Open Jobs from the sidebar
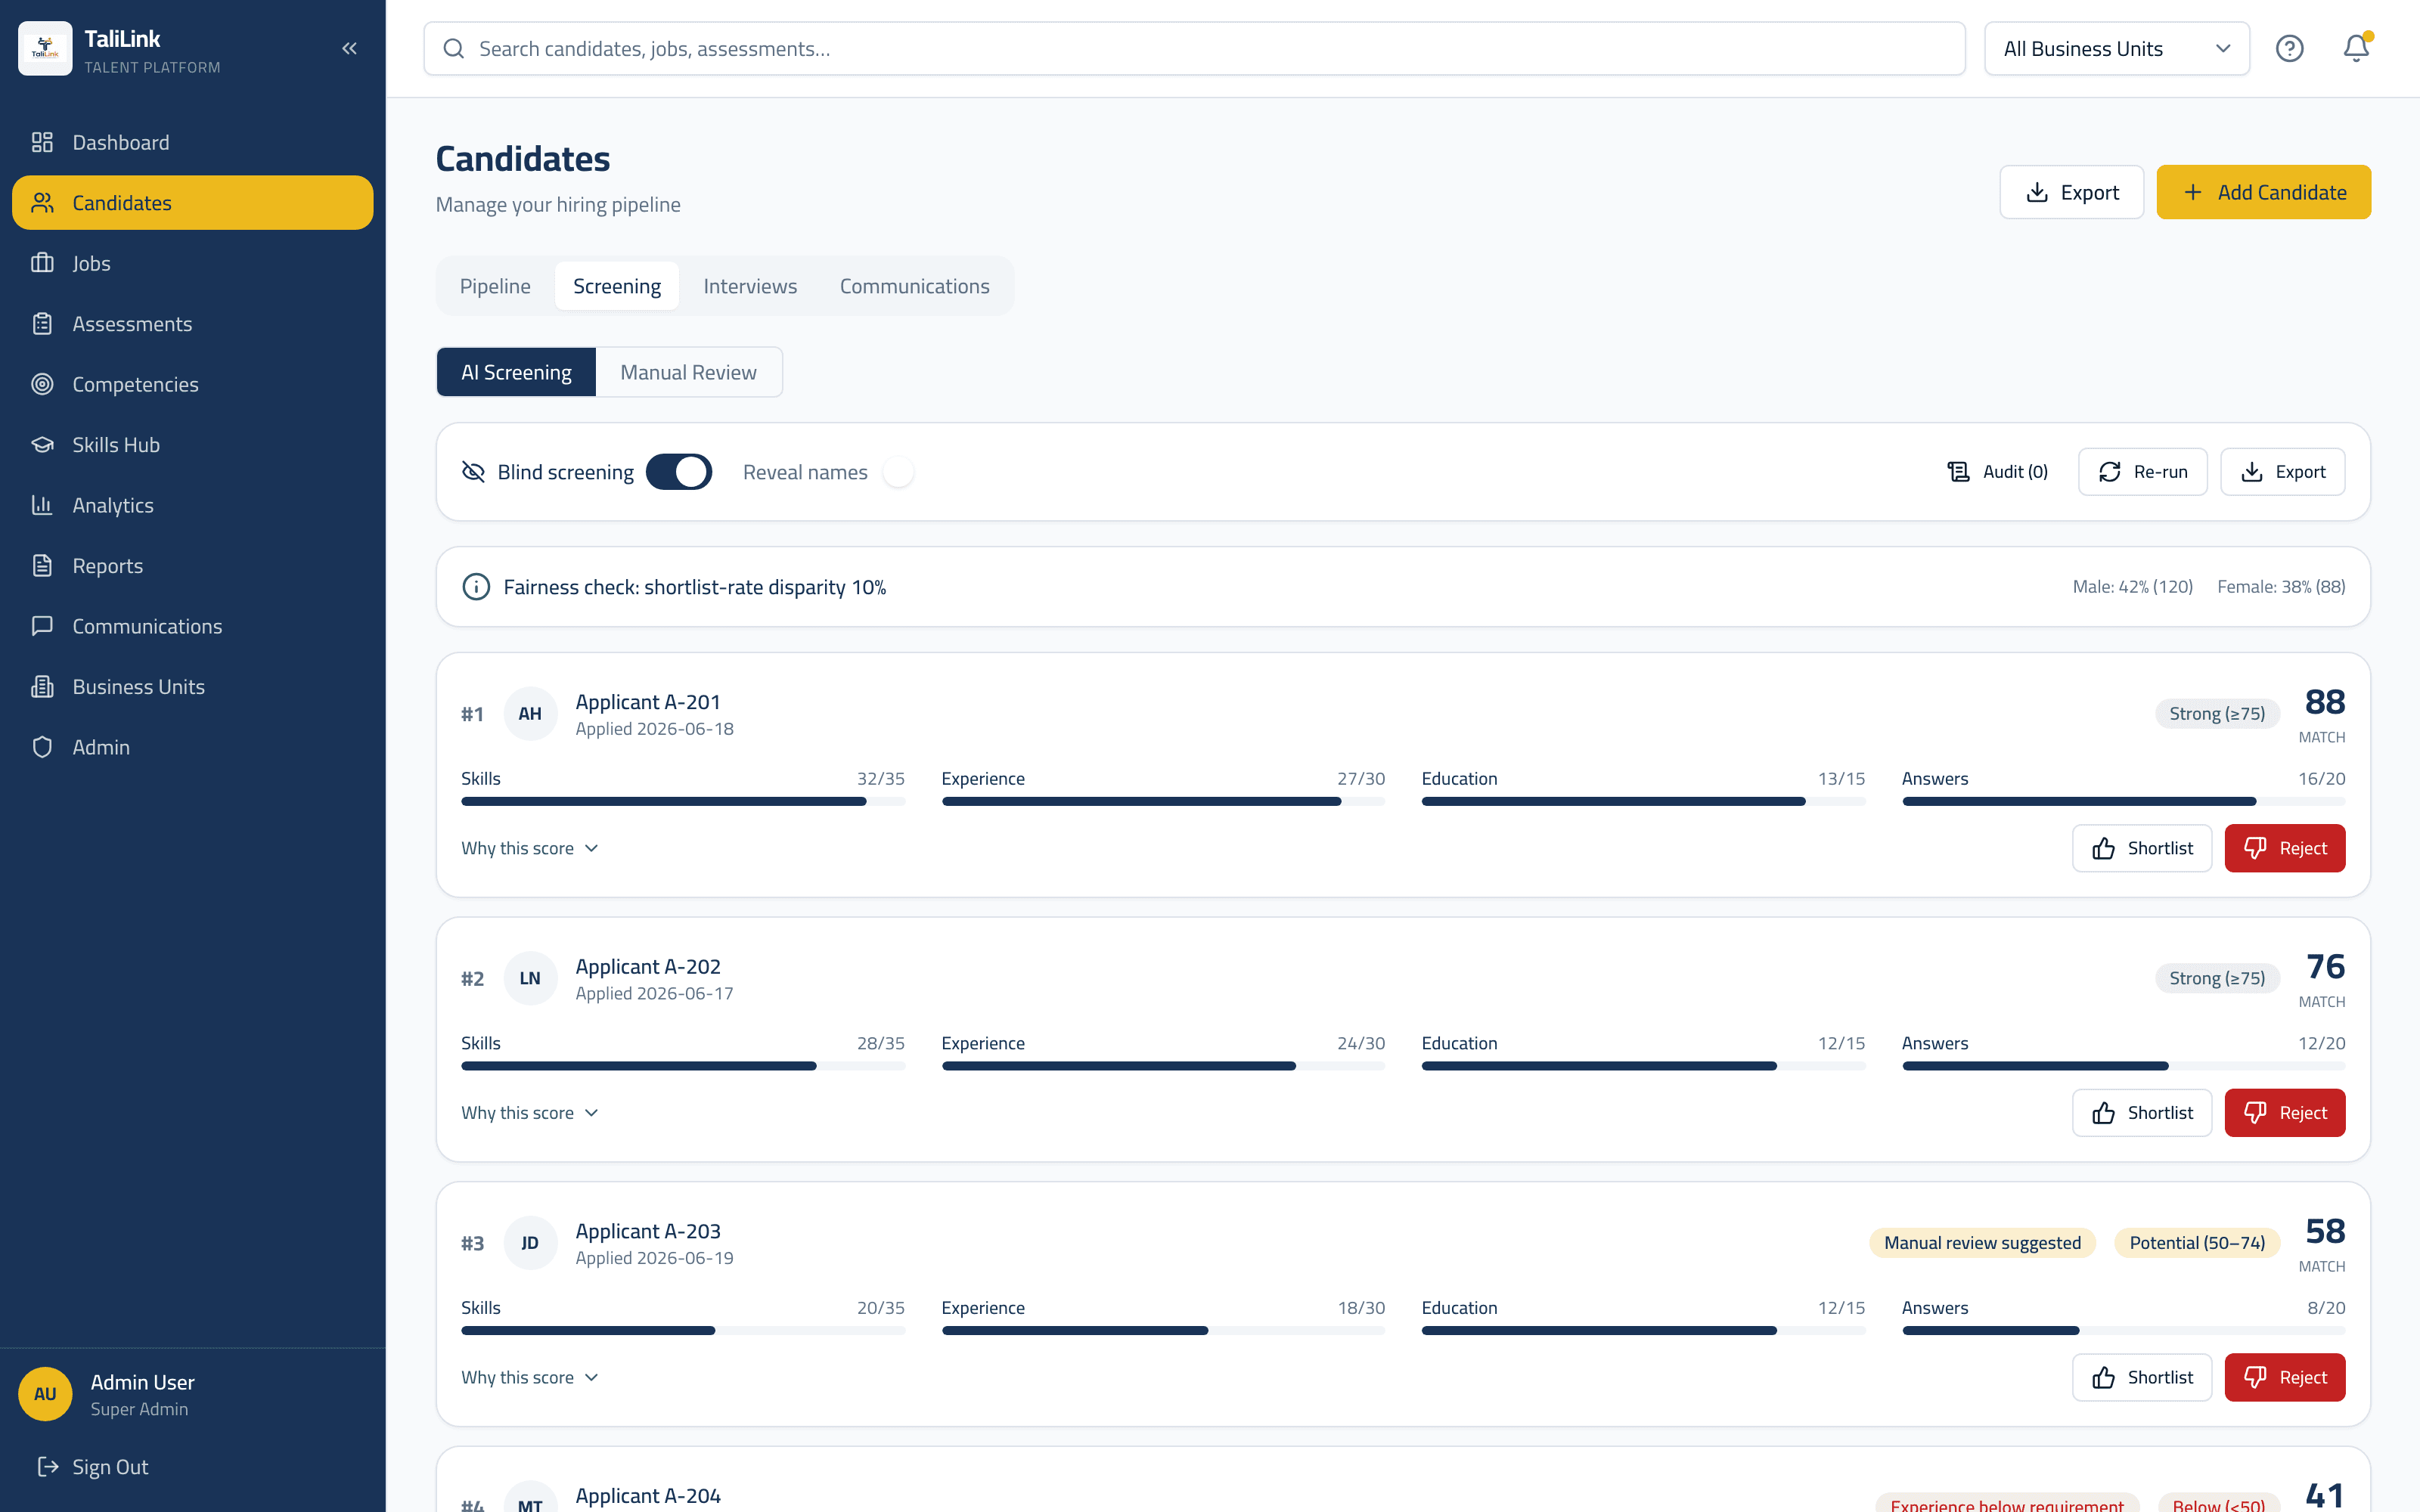 point(192,263)
